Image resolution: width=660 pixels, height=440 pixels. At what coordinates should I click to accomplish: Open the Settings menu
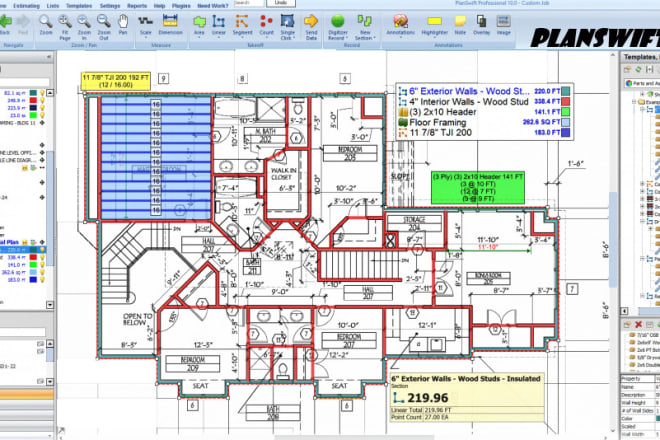[x=110, y=6]
